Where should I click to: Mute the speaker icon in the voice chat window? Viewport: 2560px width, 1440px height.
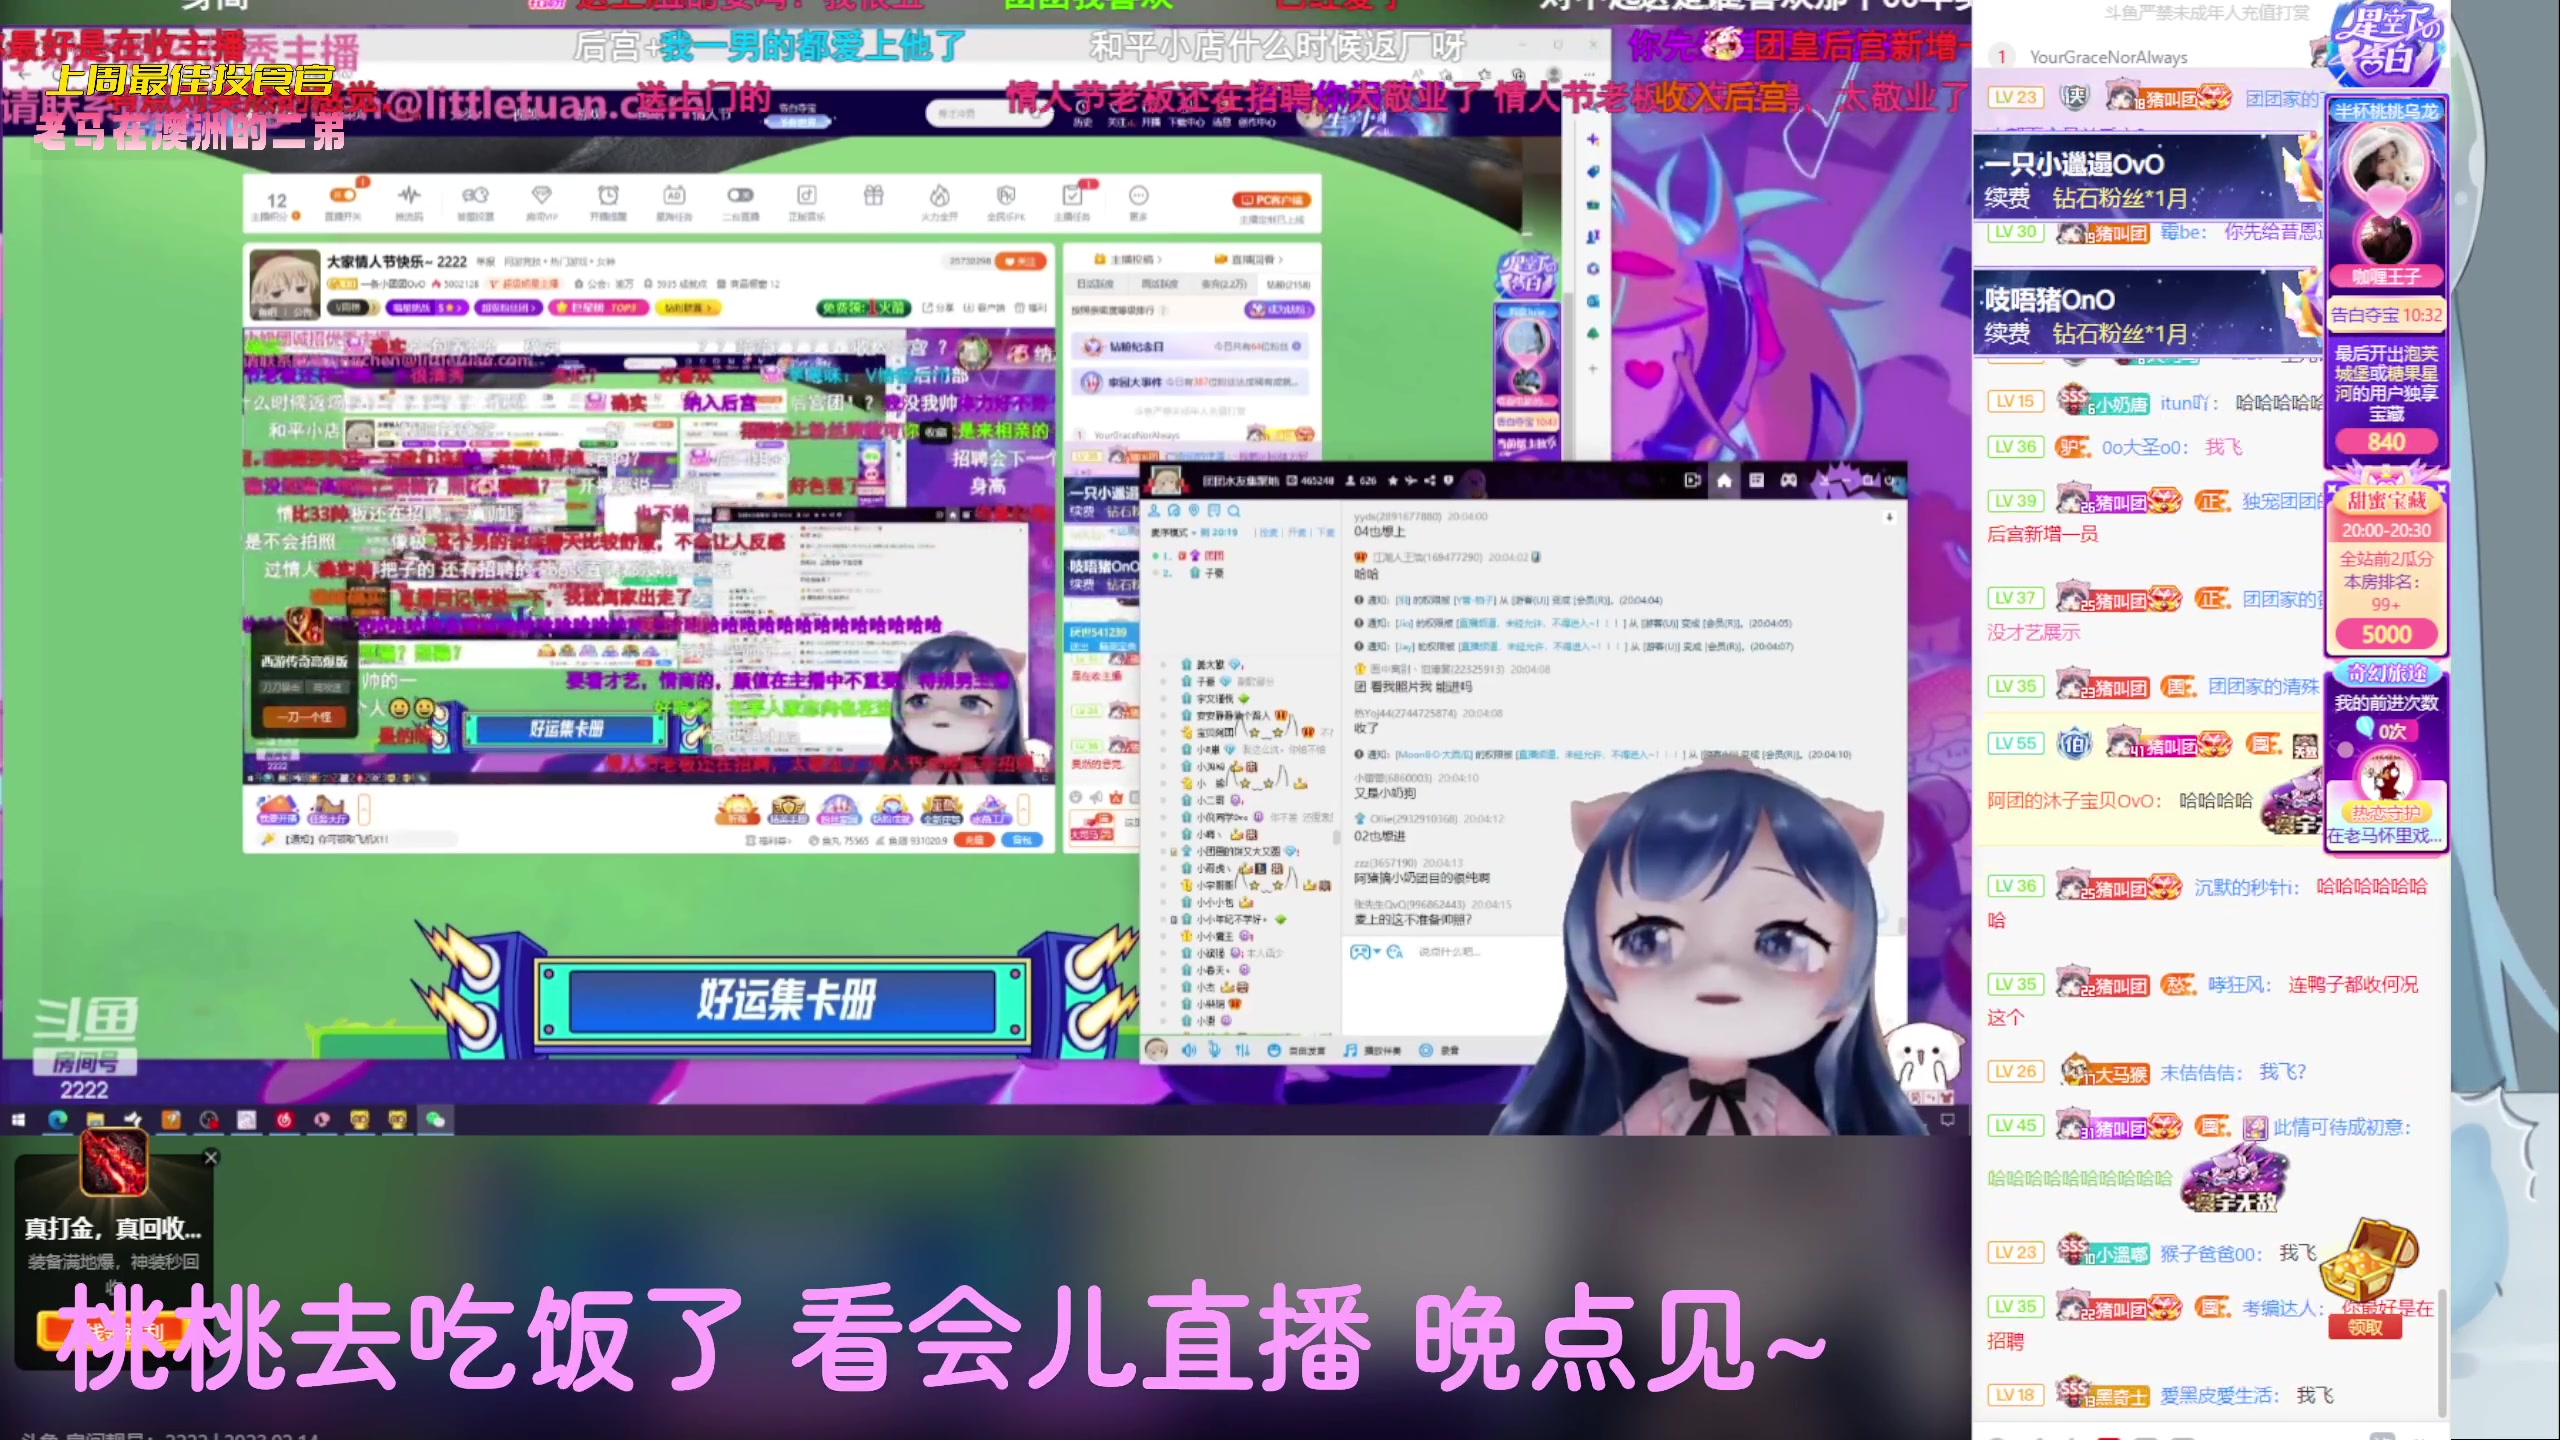click(x=1189, y=1050)
